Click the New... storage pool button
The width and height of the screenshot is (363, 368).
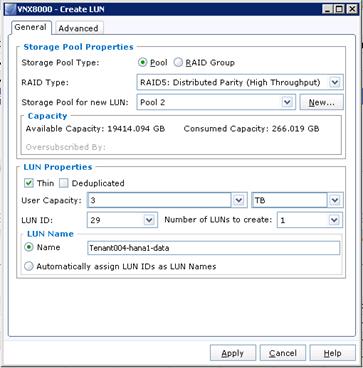[x=322, y=102]
